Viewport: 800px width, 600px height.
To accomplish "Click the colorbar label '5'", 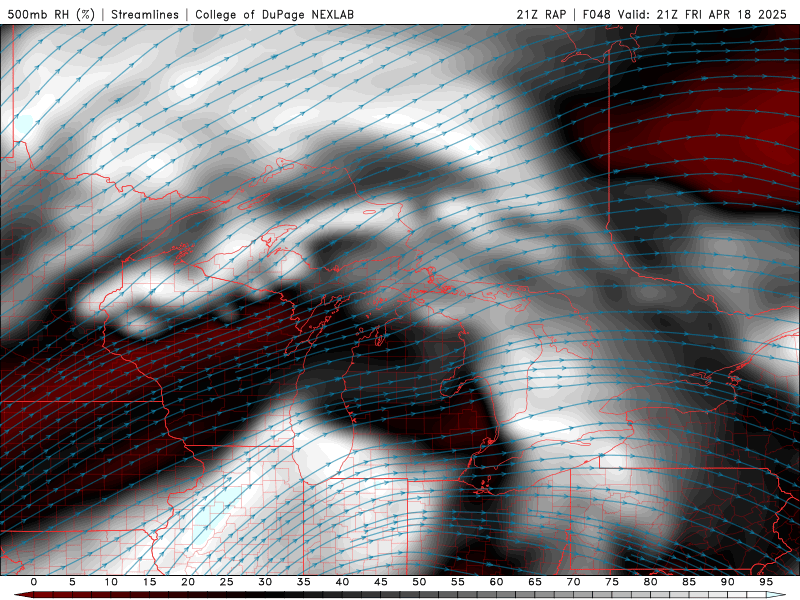I will click(x=72, y=582).
